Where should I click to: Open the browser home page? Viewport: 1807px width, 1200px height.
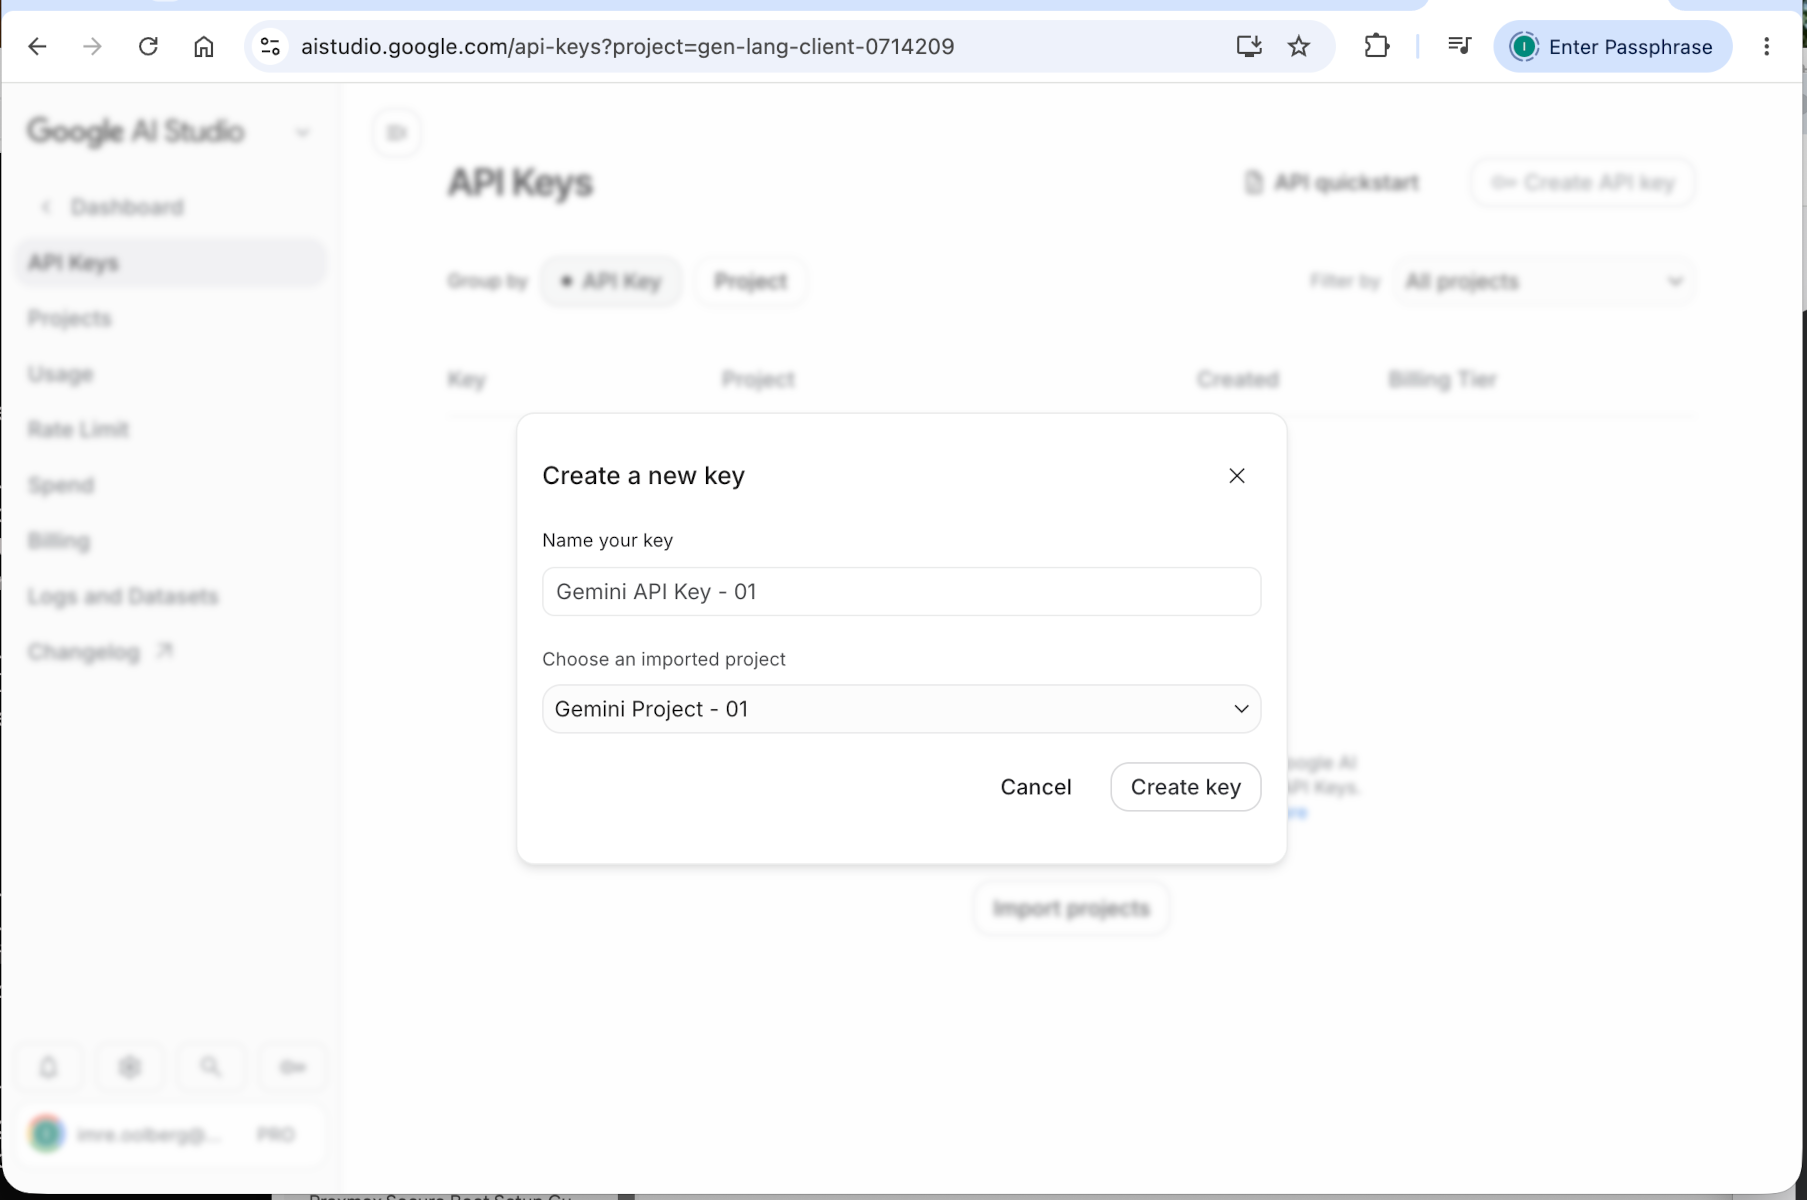[x=204, y=46]
